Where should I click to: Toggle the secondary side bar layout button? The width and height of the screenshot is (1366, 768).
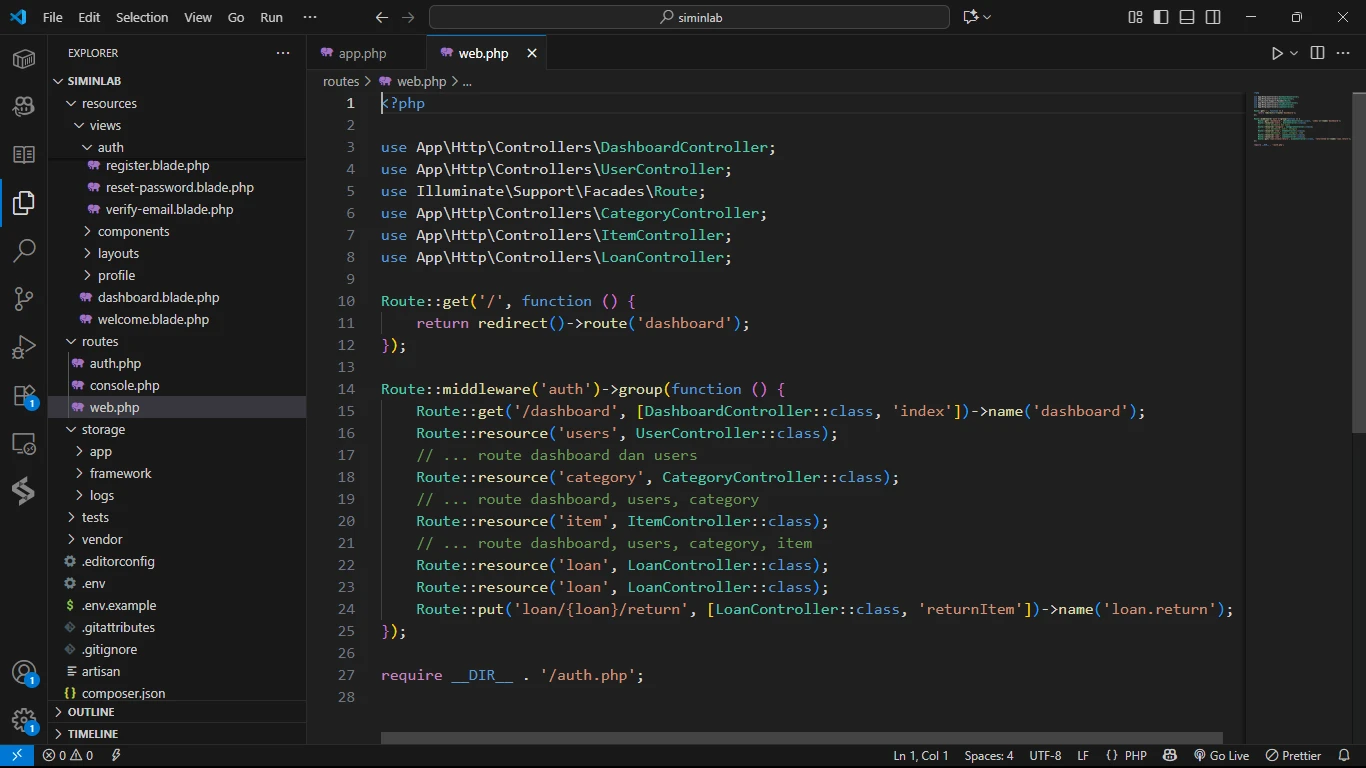click(x=1213, y=17)
